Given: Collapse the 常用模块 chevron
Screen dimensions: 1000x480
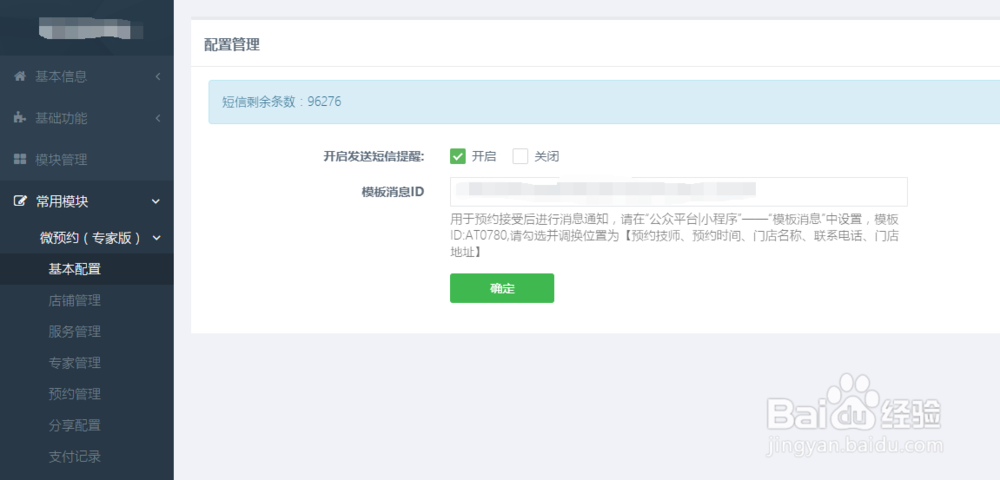Looking at the screenshot, I should click(156, 201).
